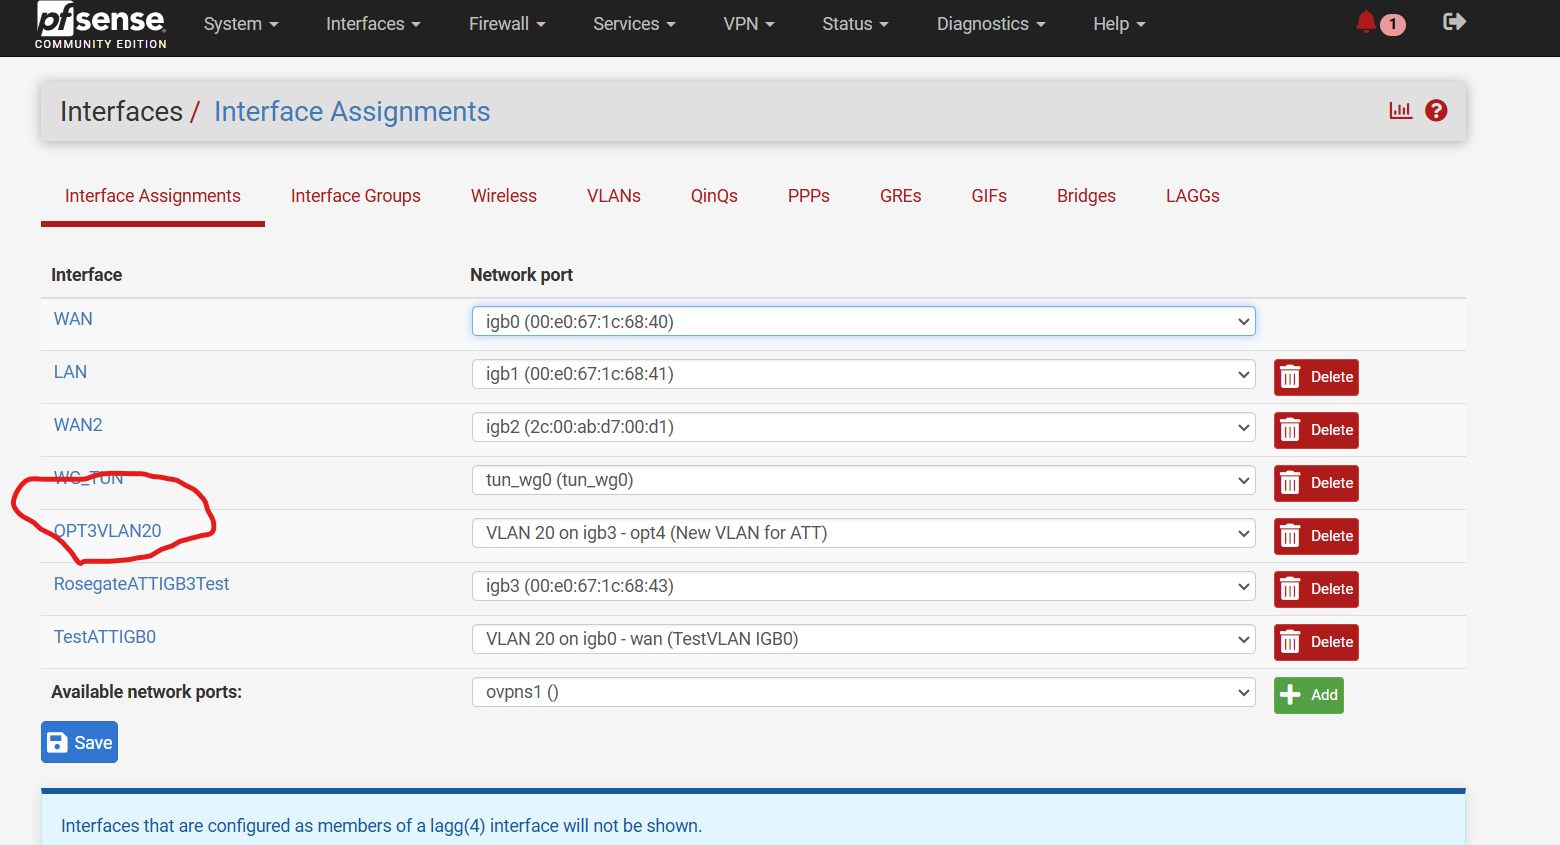This screenshot has height=845, width=1560.
Task: Open the Interfaces menu
Action: (x=373, y=24)
